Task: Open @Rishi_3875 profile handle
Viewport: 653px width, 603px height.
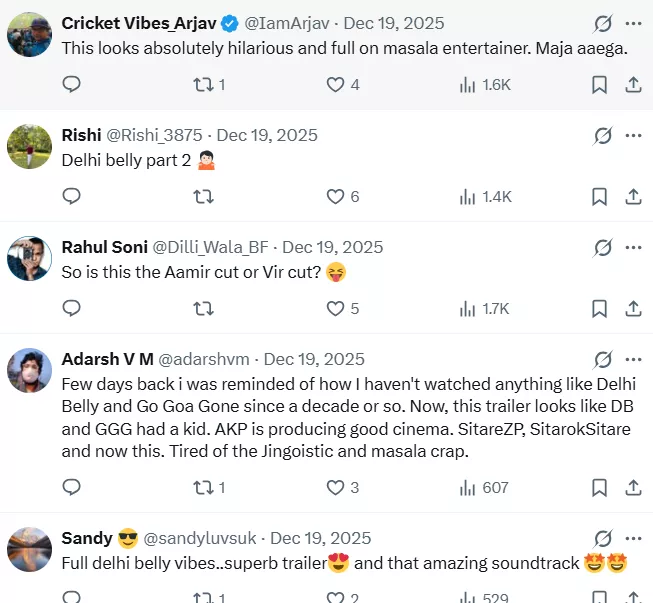Action: [x=154, y=135]
